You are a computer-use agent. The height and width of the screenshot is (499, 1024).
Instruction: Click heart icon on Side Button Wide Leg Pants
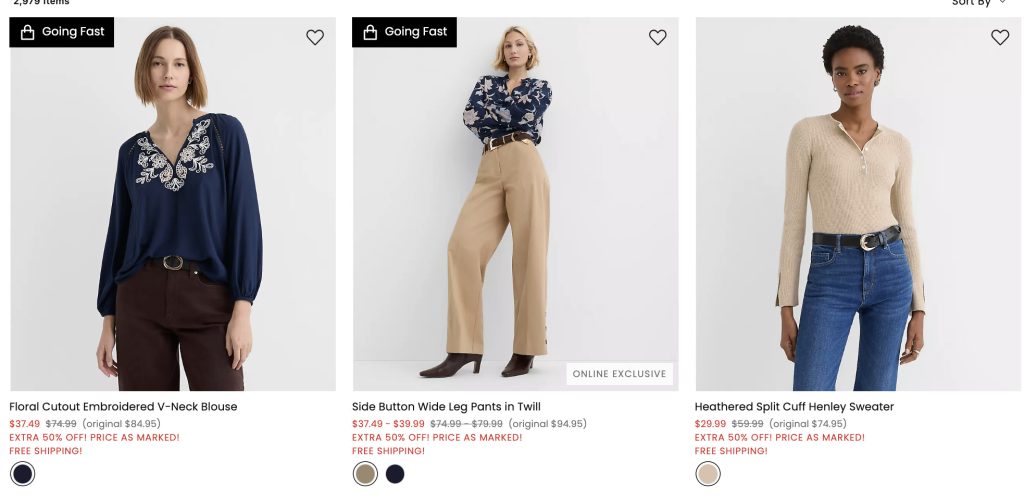pos(657,37)
